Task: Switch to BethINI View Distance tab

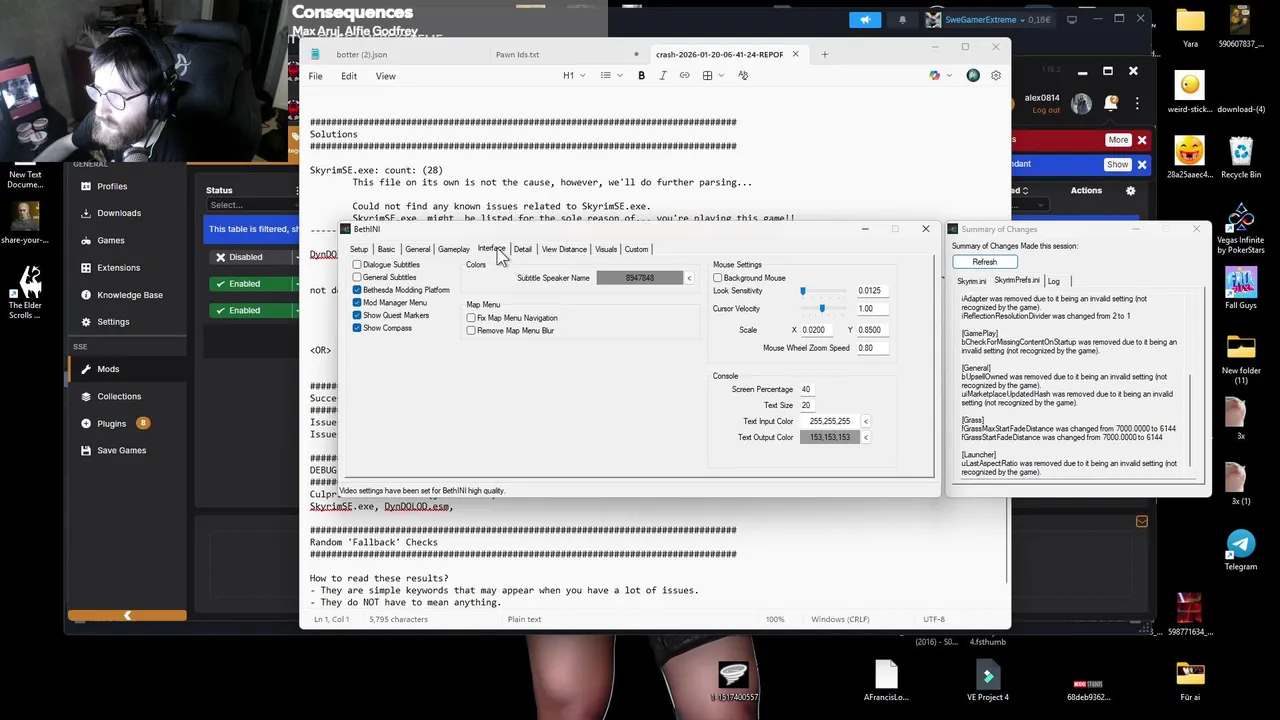Action: pyautogui.click(x=564, y=249)
